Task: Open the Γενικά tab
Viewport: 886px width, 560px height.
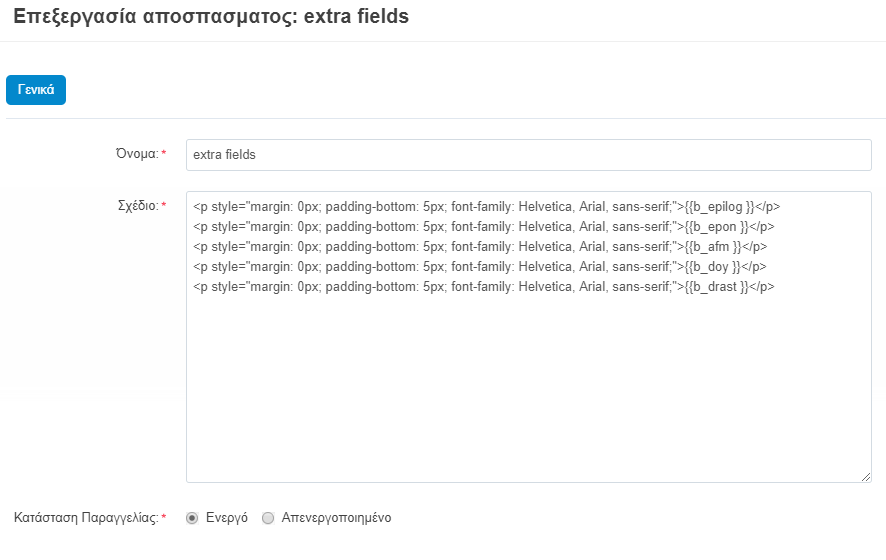Action: pos(36,90)
